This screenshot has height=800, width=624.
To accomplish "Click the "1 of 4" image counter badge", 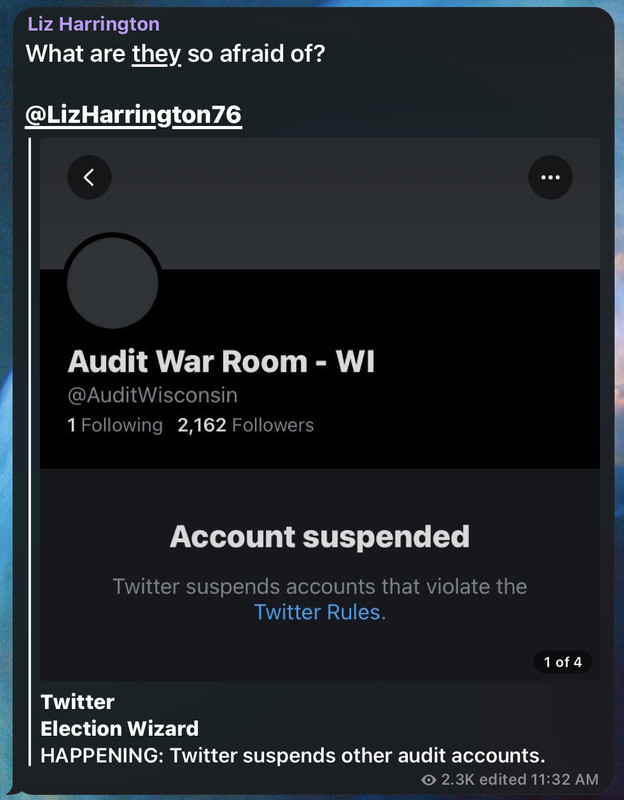I will coord(562,662).
